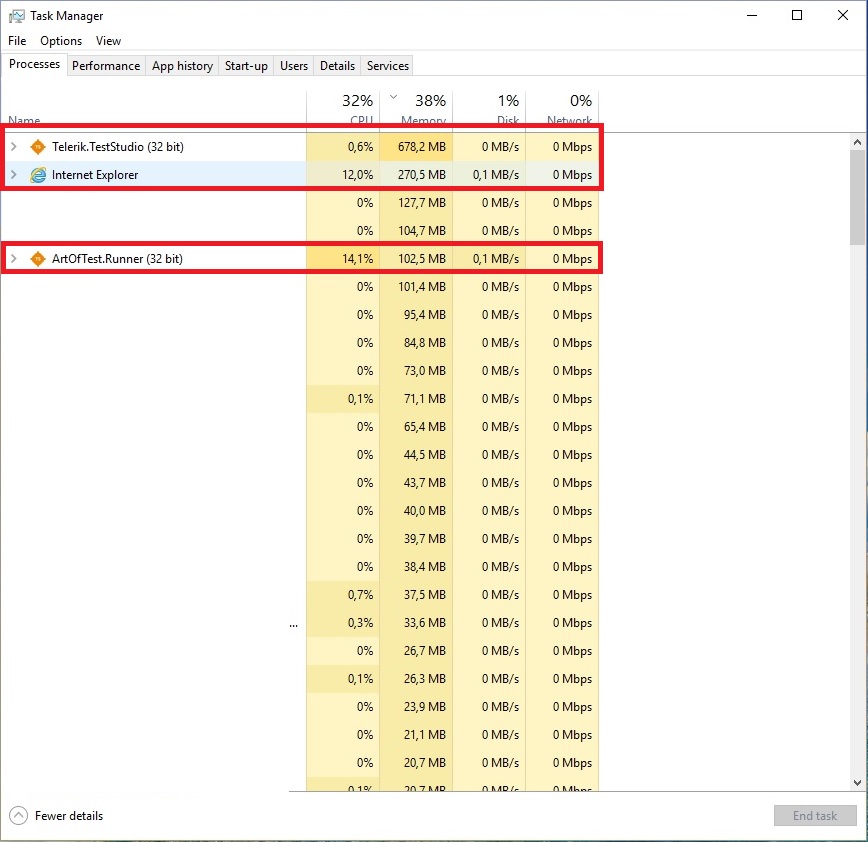Click the Task Manager title bar icon
The width and height of the screenshot is (868, 842).
(x=16, y=16)
